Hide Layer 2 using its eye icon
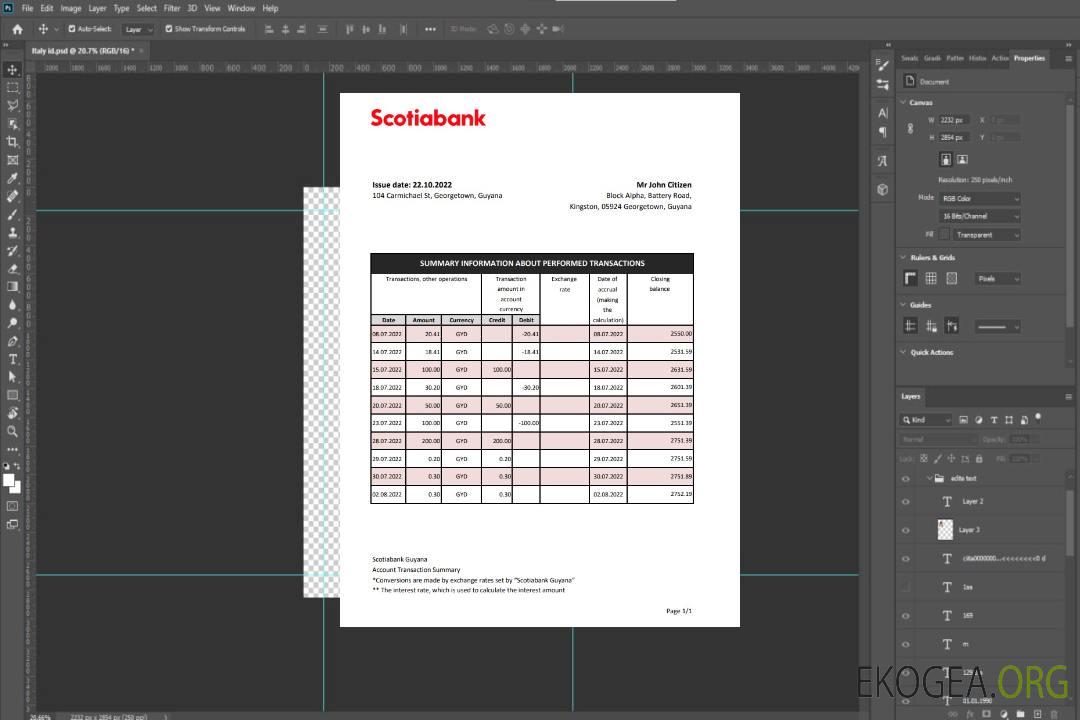 tap(906, 502)
